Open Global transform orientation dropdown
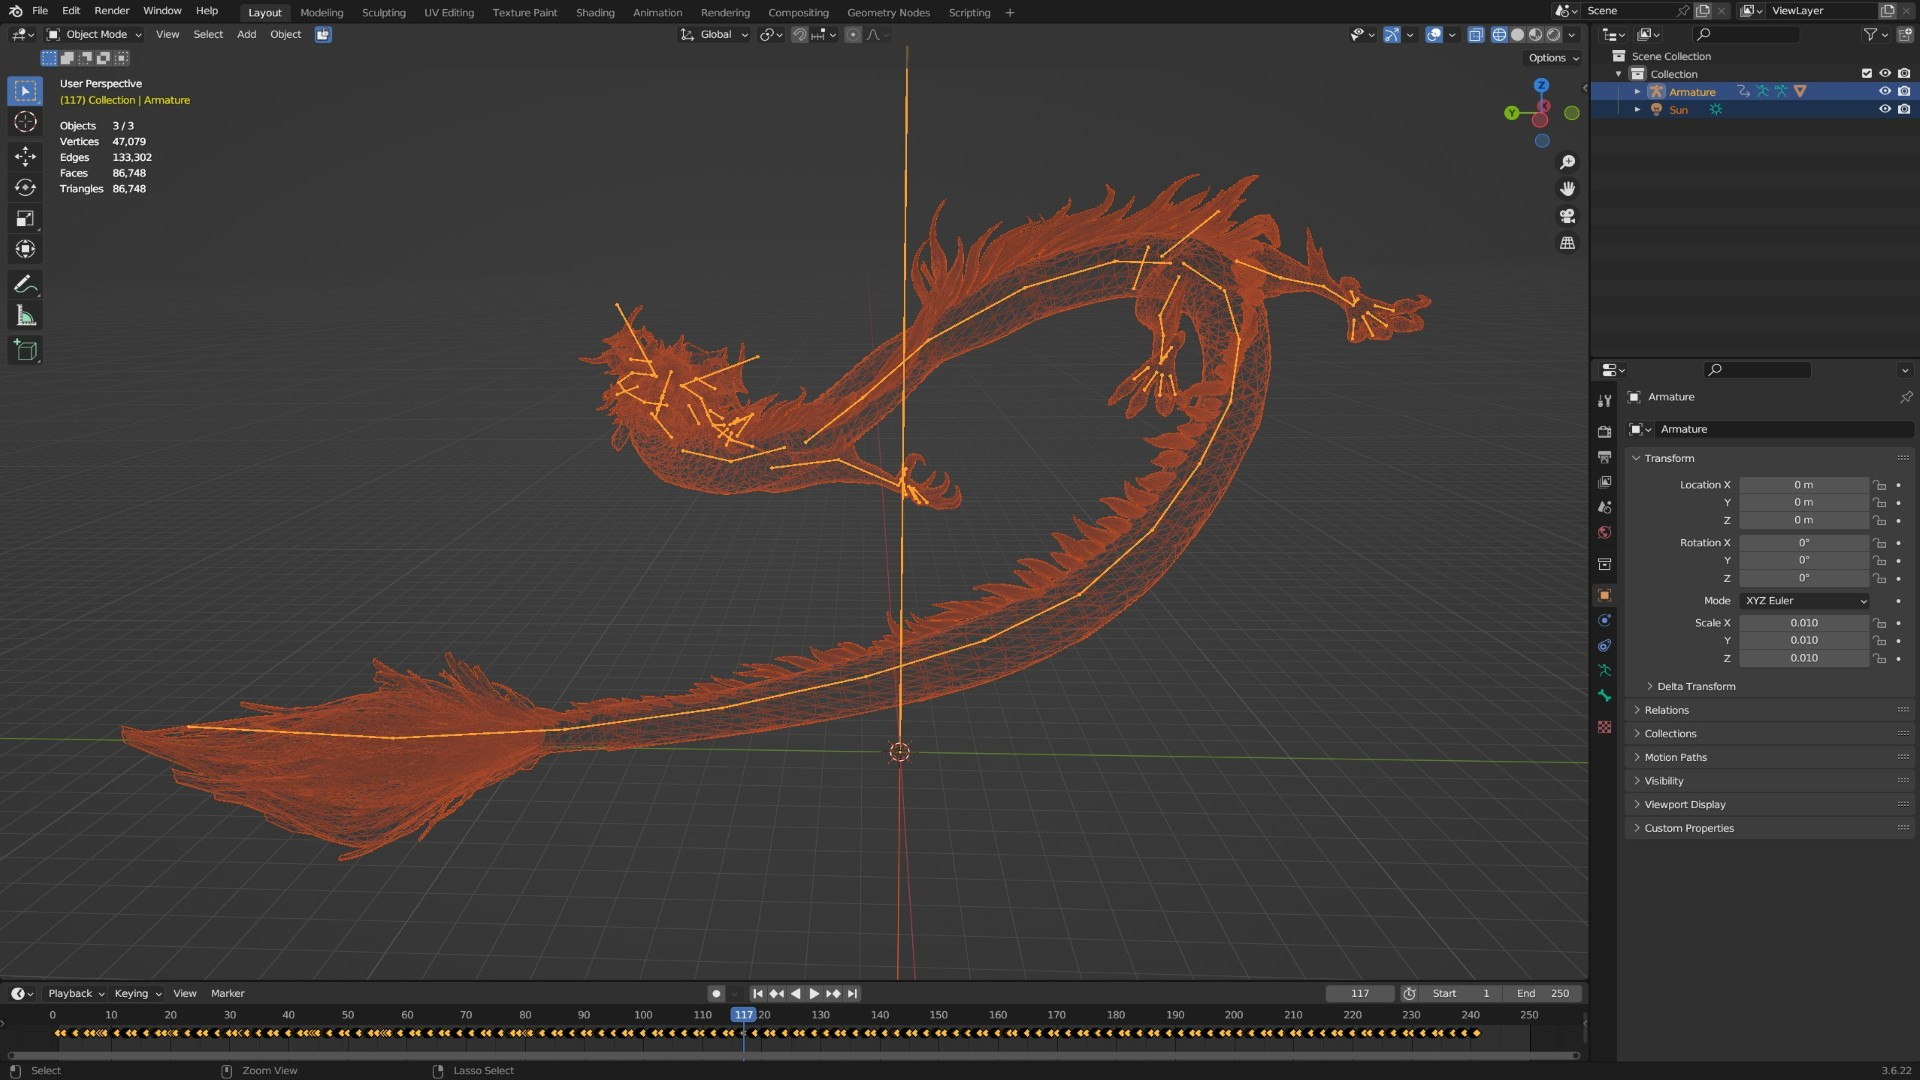 714,34
